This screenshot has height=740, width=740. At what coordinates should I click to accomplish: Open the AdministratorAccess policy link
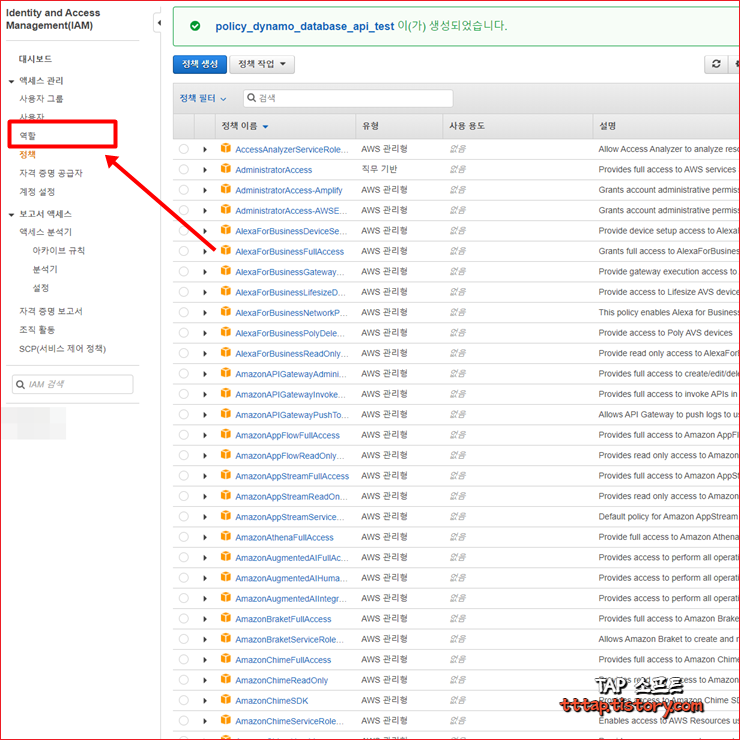click(x=274, y=170)
